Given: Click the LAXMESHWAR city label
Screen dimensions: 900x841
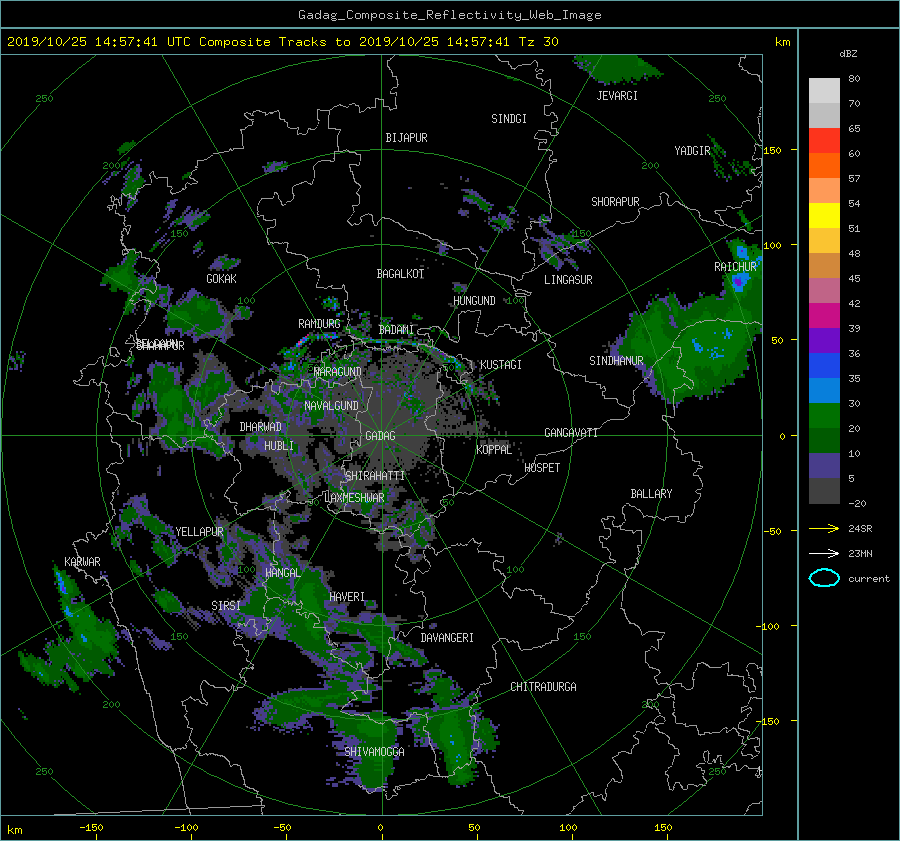Looking at the screenshot, I should [354, 498].
